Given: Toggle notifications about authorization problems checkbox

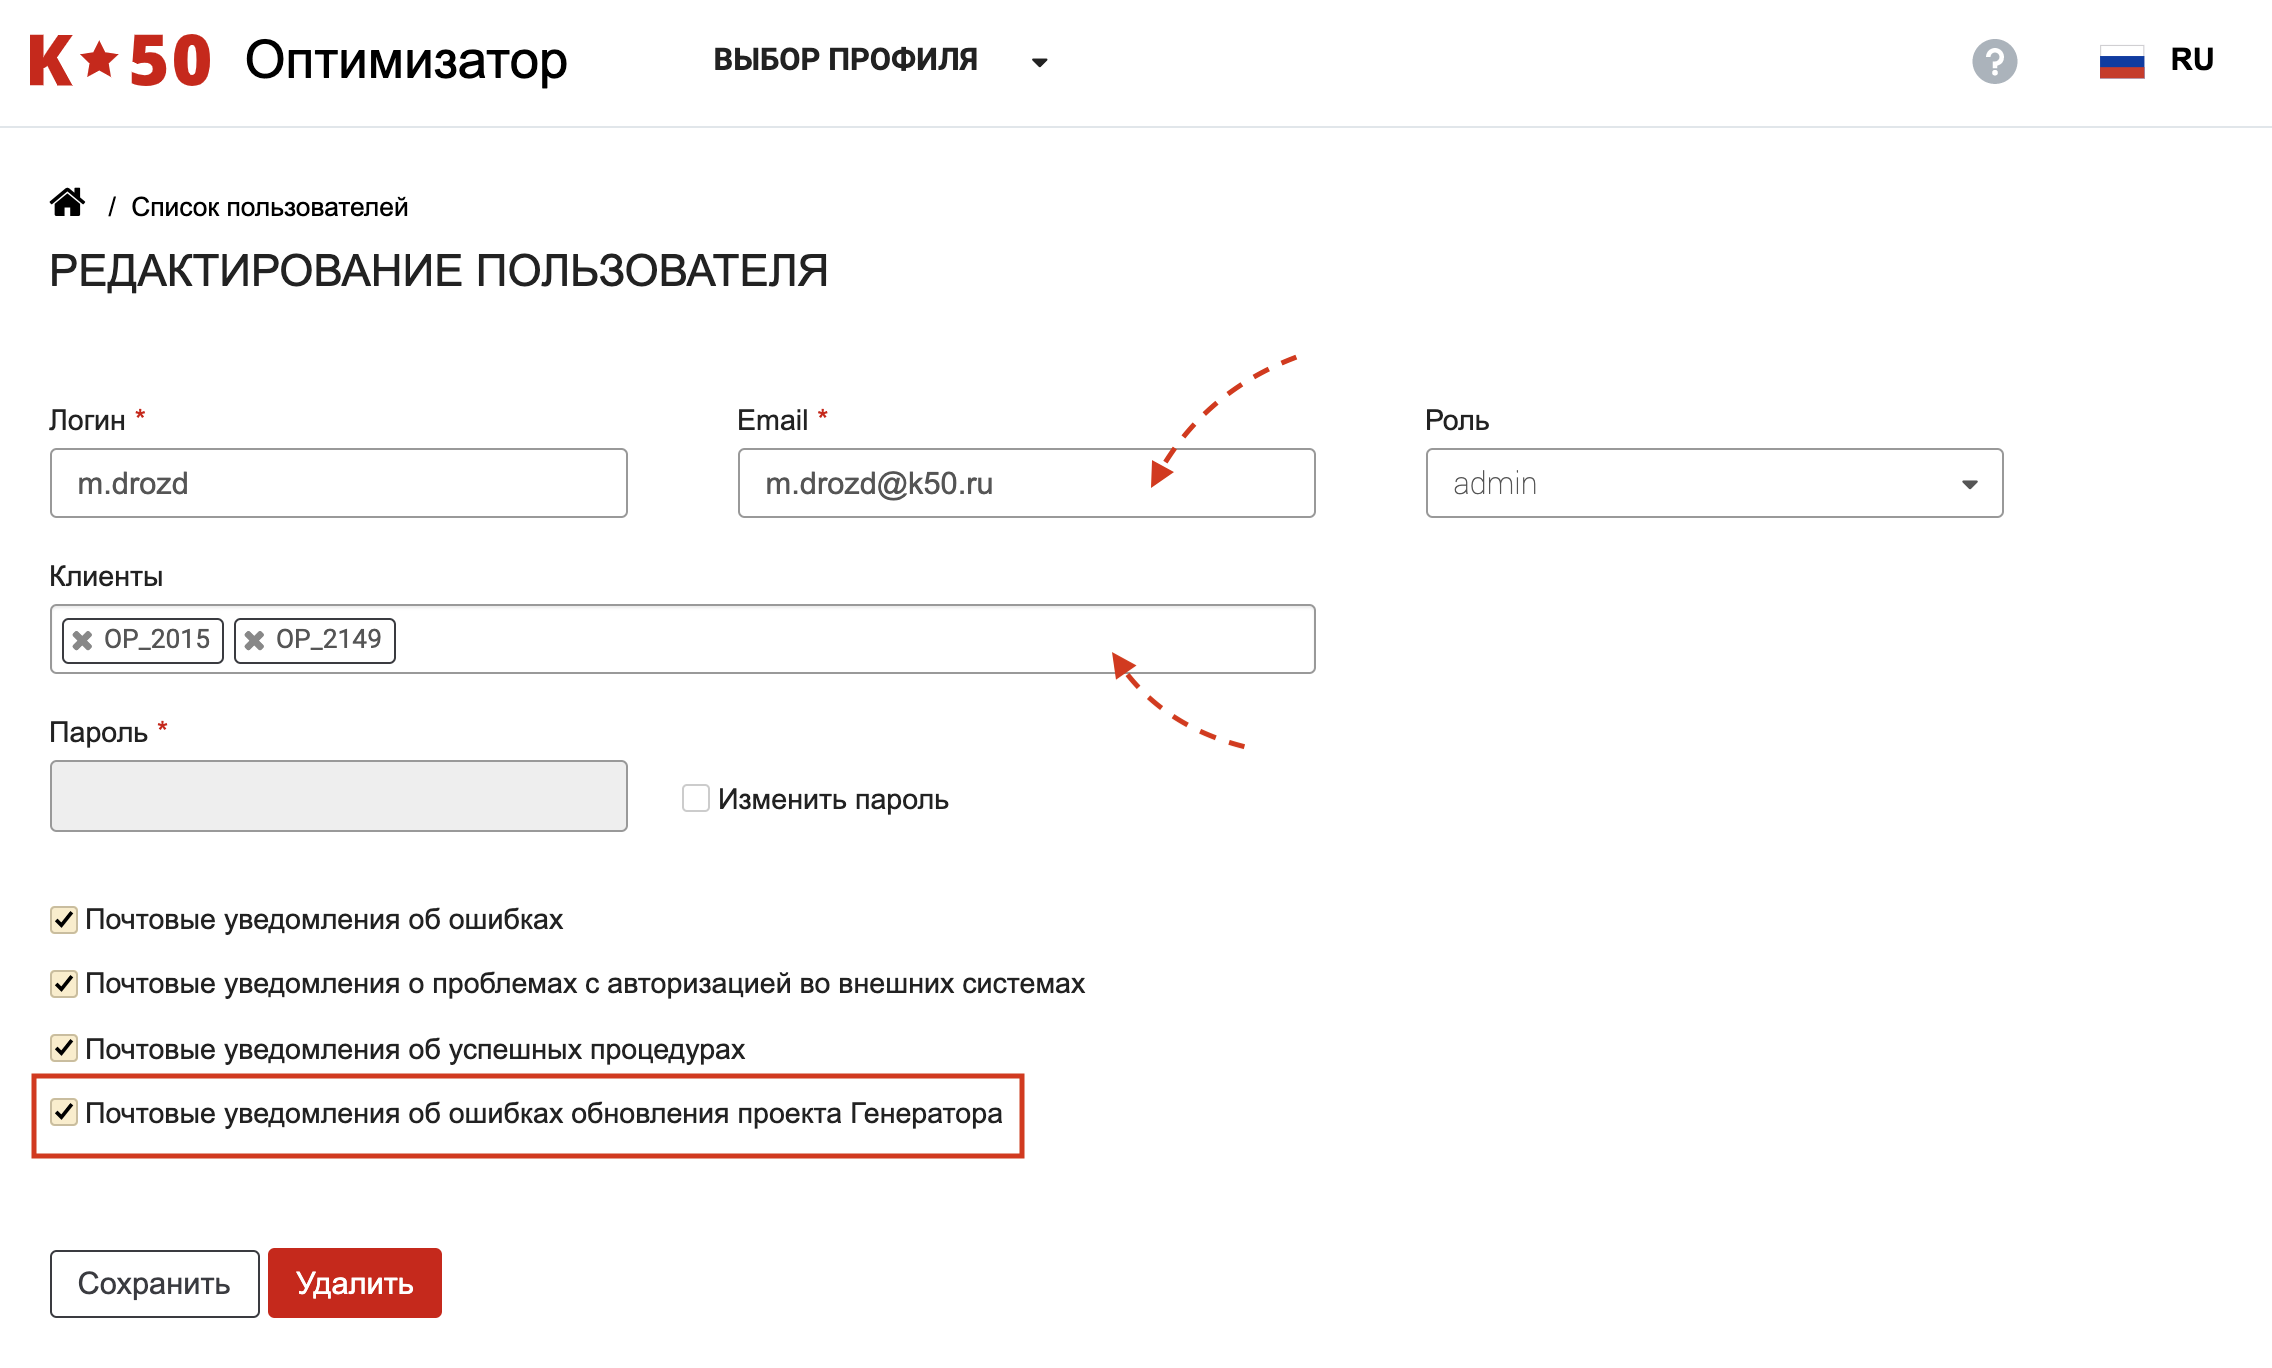Looking at the screenshot, I should (64, 983).
